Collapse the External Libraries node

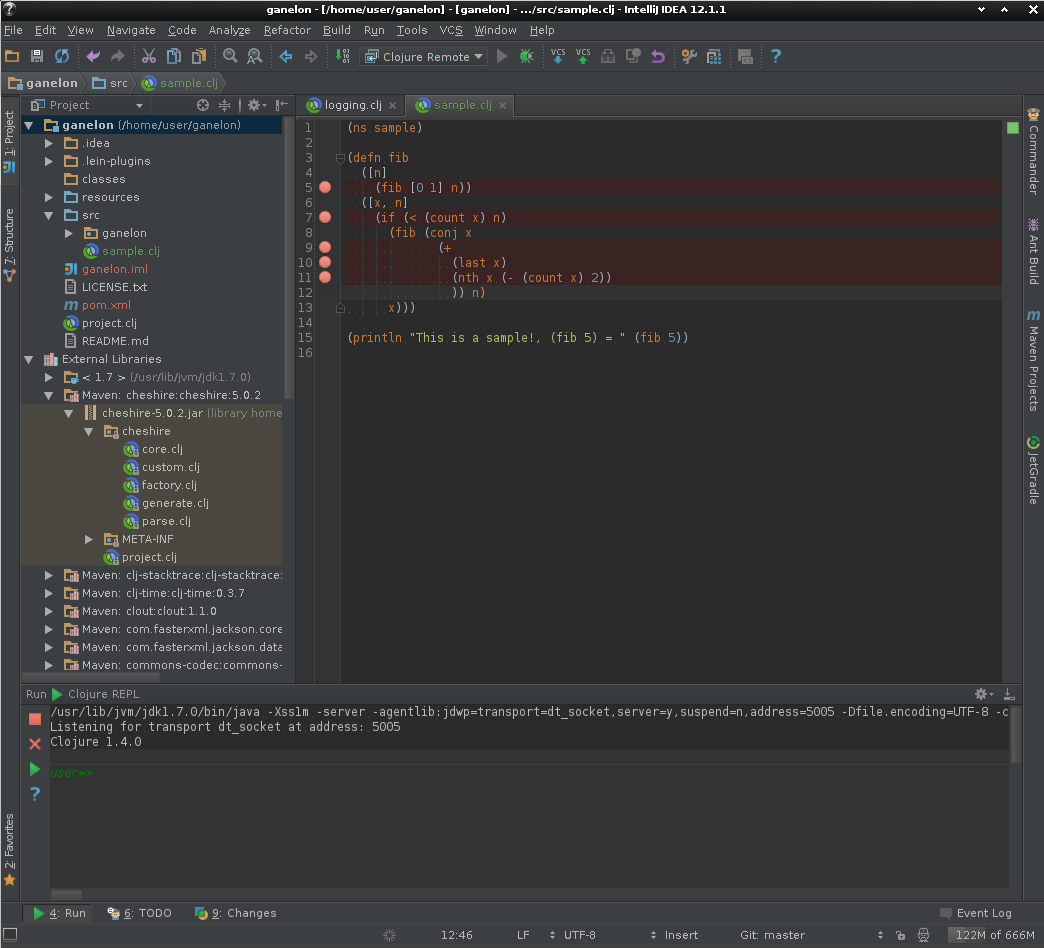(x=29, y=359)
